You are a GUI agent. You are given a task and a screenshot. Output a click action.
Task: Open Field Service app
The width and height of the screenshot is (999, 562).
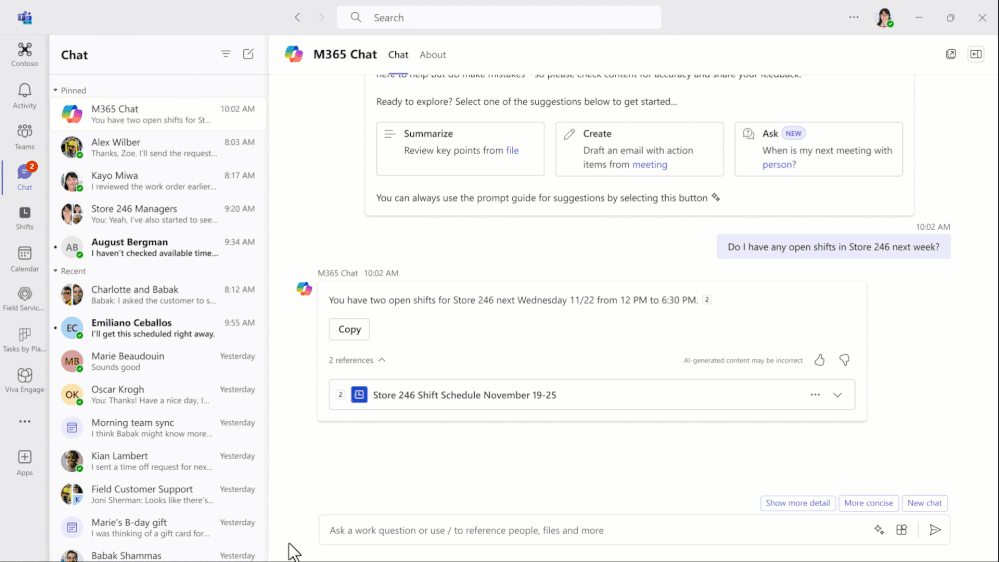tap(24, 299)
